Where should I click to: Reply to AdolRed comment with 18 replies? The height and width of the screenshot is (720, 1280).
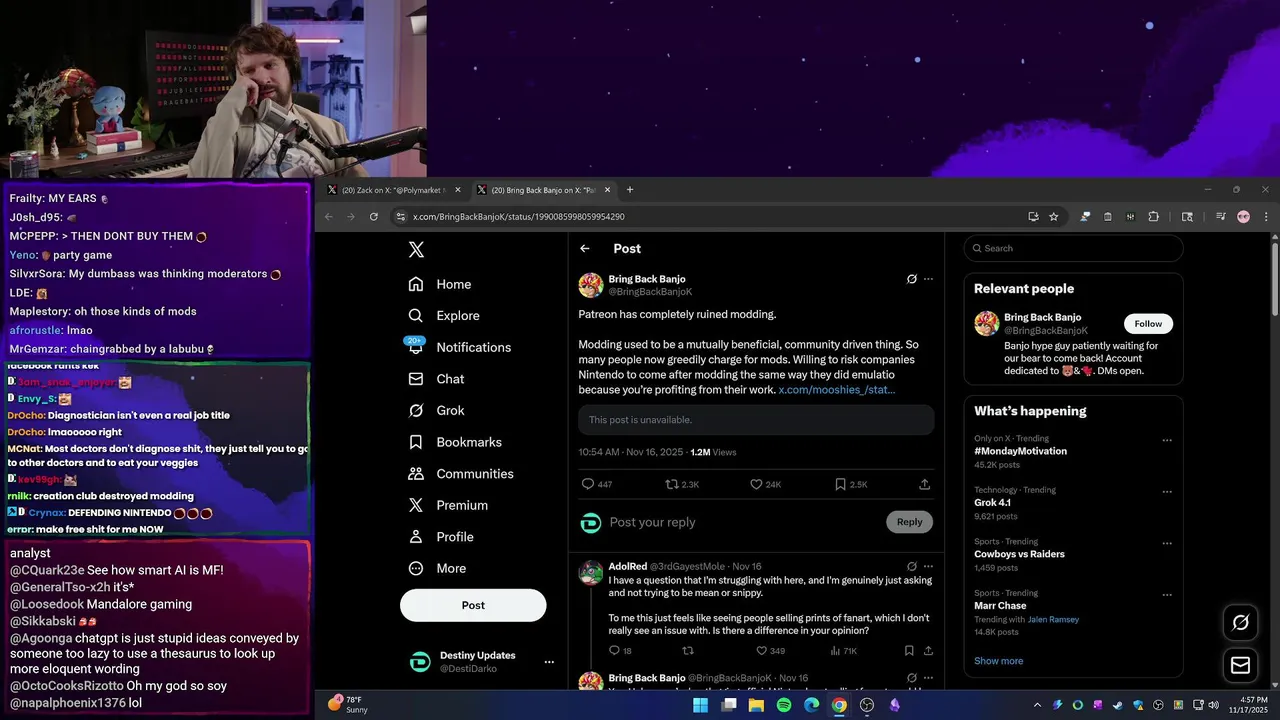tap(614, 651)
